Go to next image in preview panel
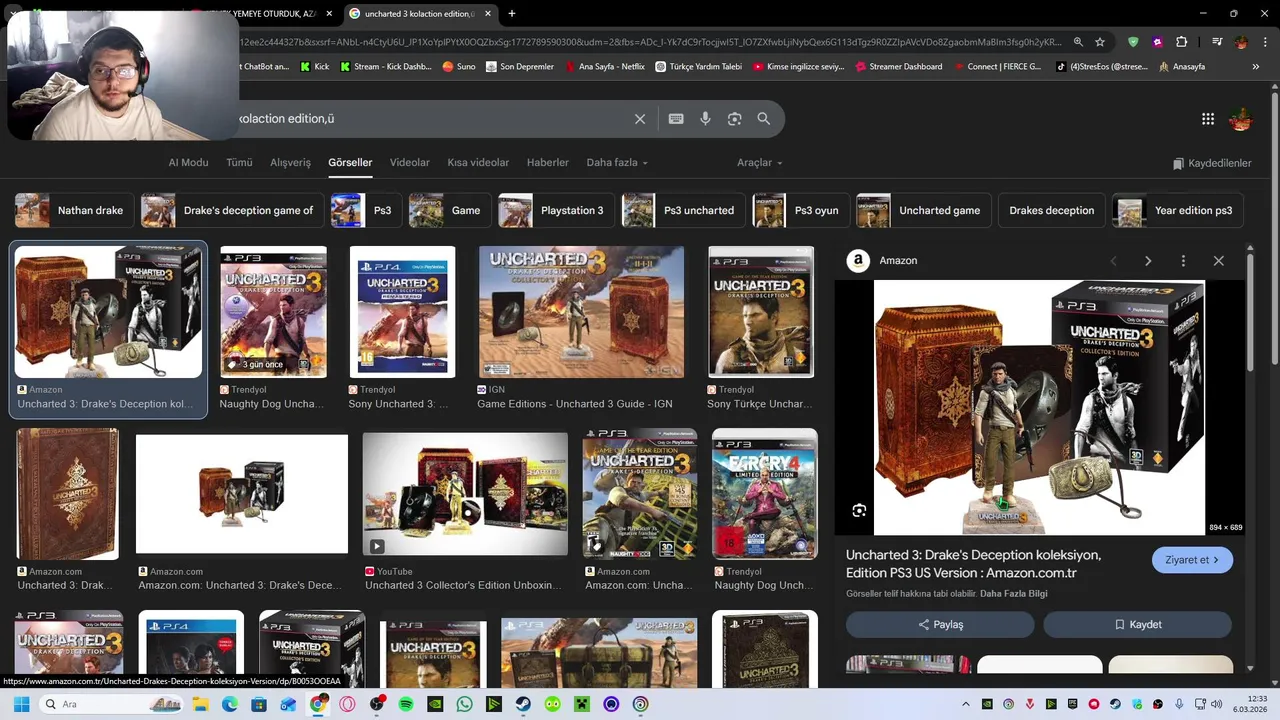Image resolution: width=1280 pixels, height=720 pixels. (x=1148, y=261)
